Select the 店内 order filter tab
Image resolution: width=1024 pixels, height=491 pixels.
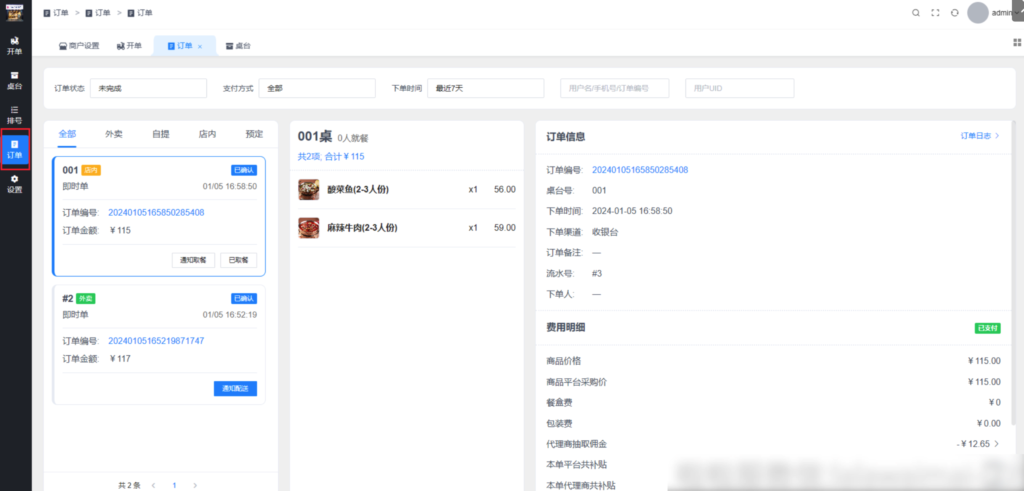coord(208,134)
